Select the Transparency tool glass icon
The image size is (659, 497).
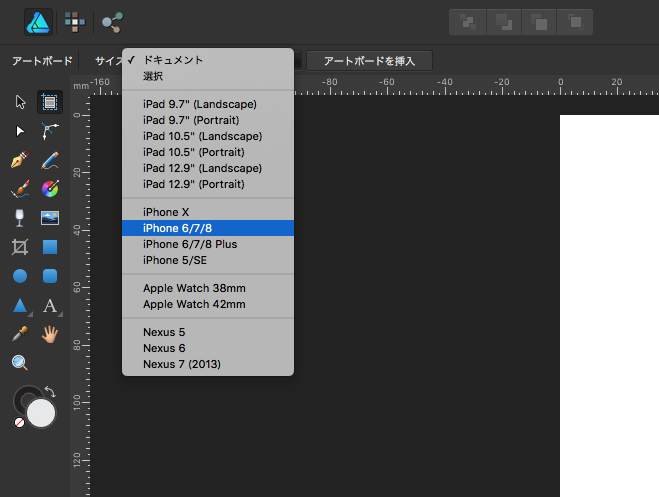pos(19,218)
